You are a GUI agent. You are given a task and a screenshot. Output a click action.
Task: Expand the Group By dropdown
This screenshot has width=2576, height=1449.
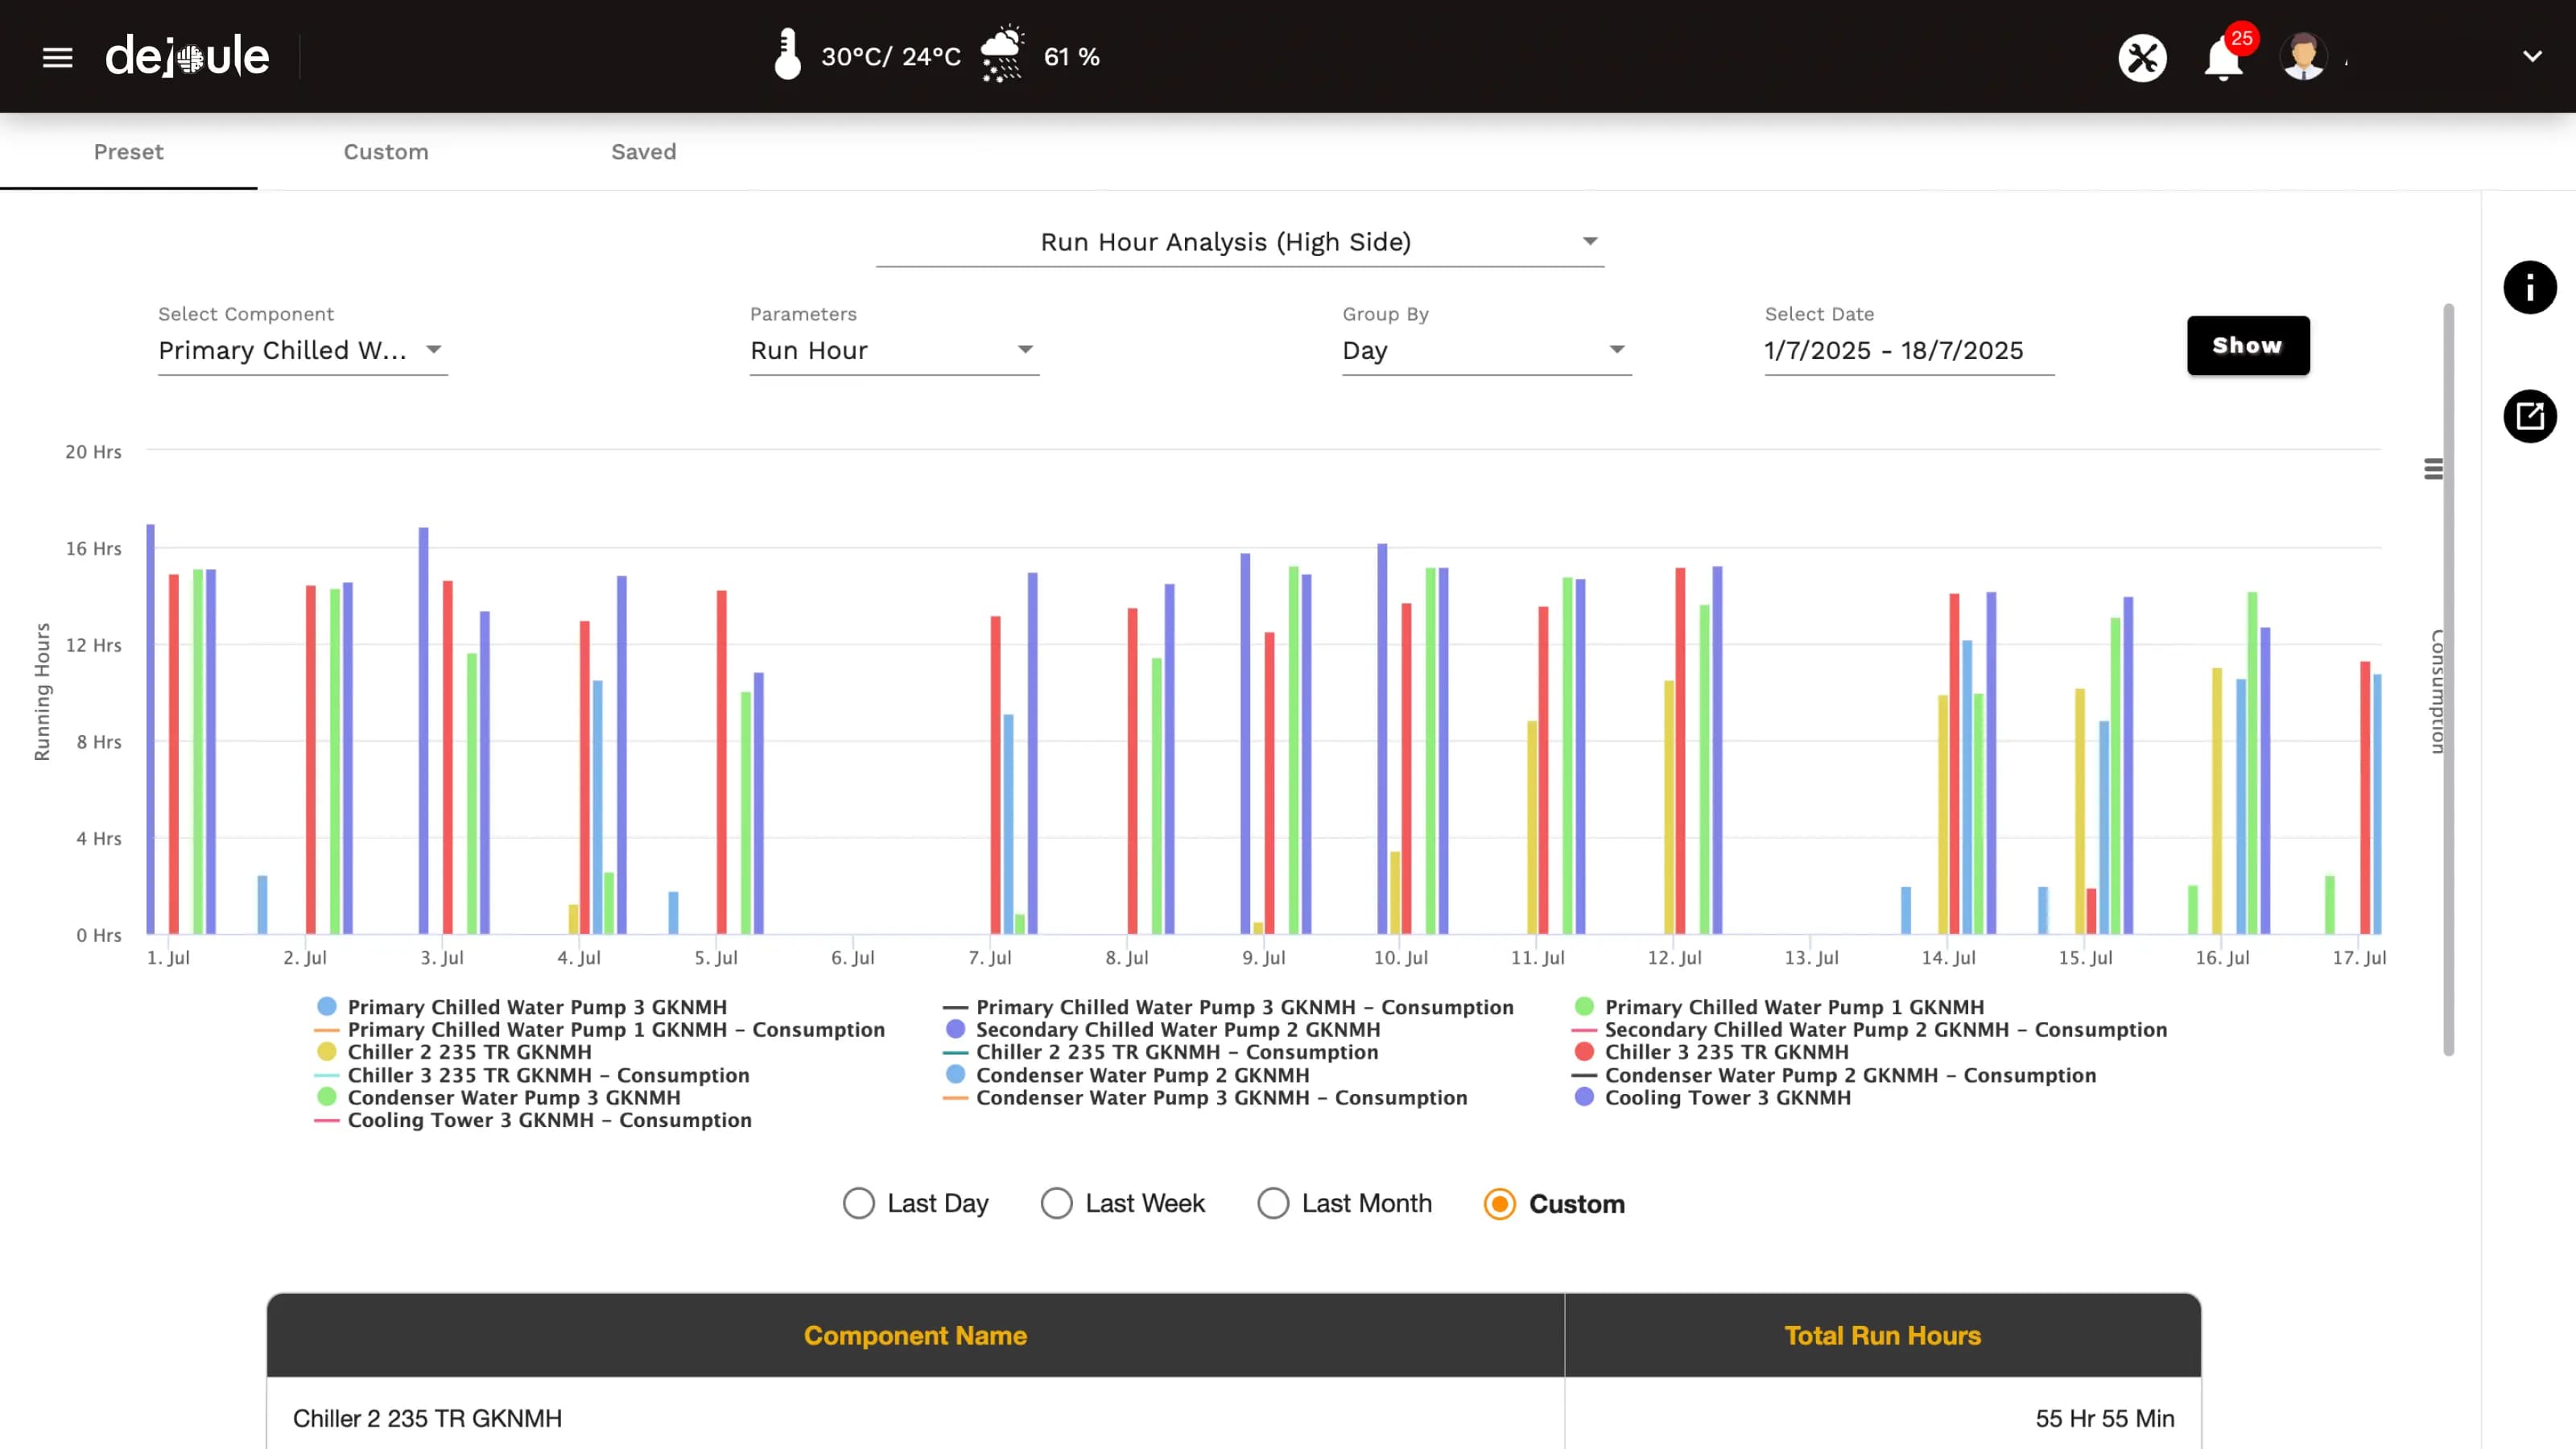pyautogui.click(x=1486, y=350)
